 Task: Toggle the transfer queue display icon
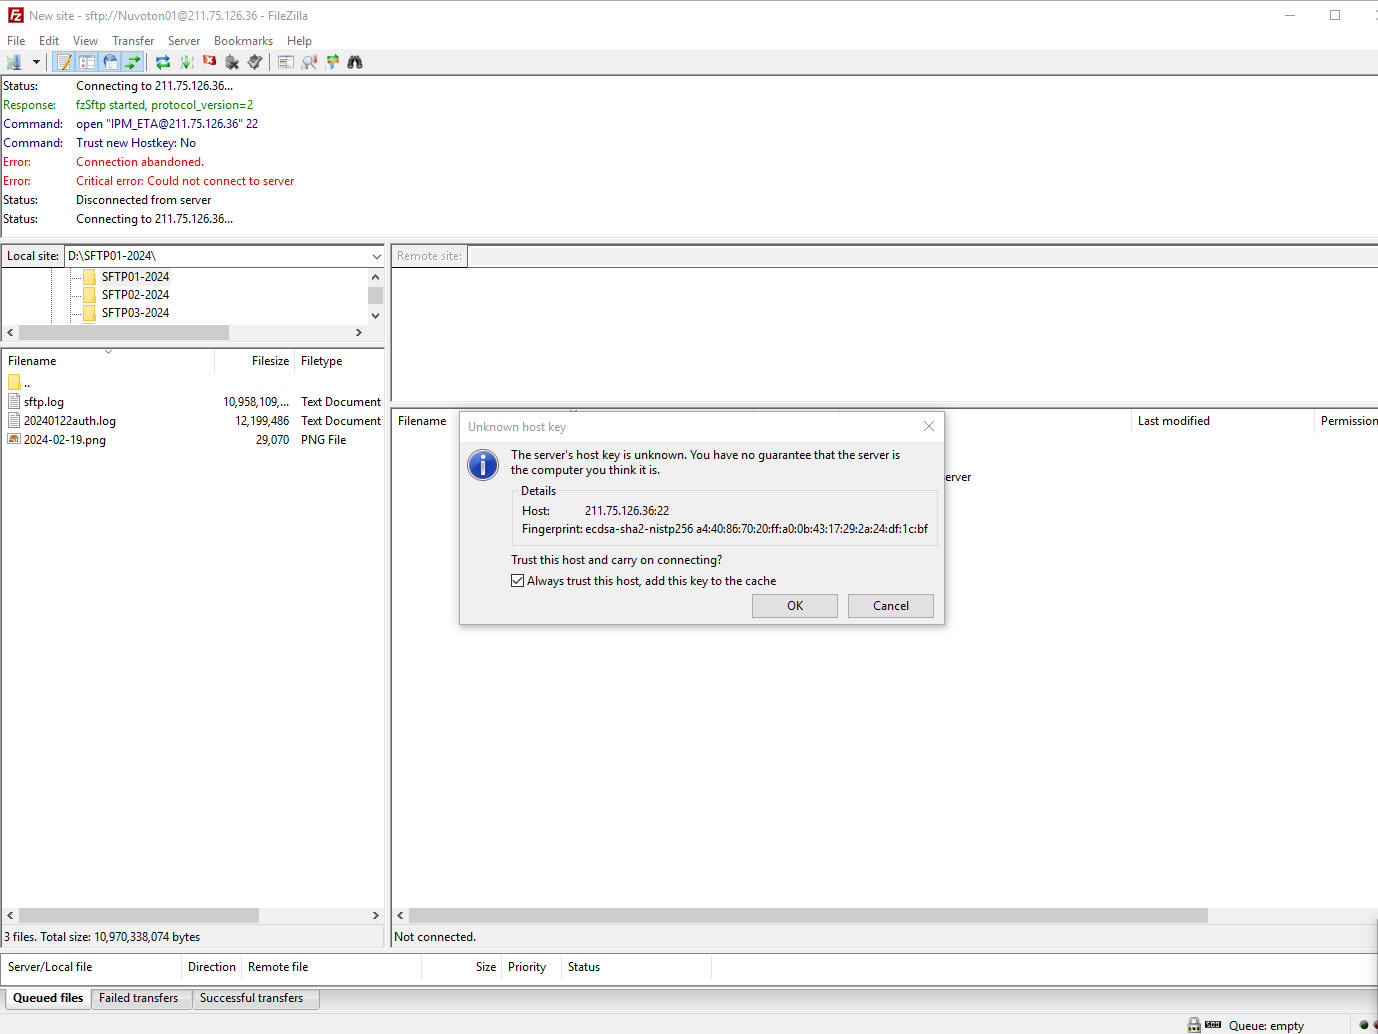133,62
